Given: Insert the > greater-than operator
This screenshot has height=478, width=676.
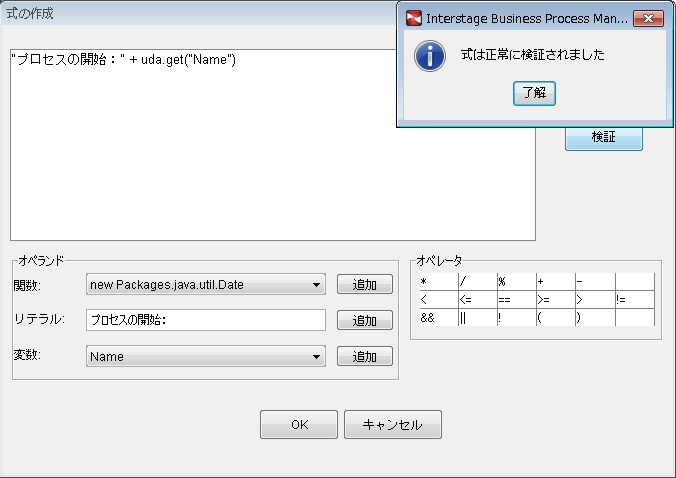Looking at the screenshot, I should (595, 300).
